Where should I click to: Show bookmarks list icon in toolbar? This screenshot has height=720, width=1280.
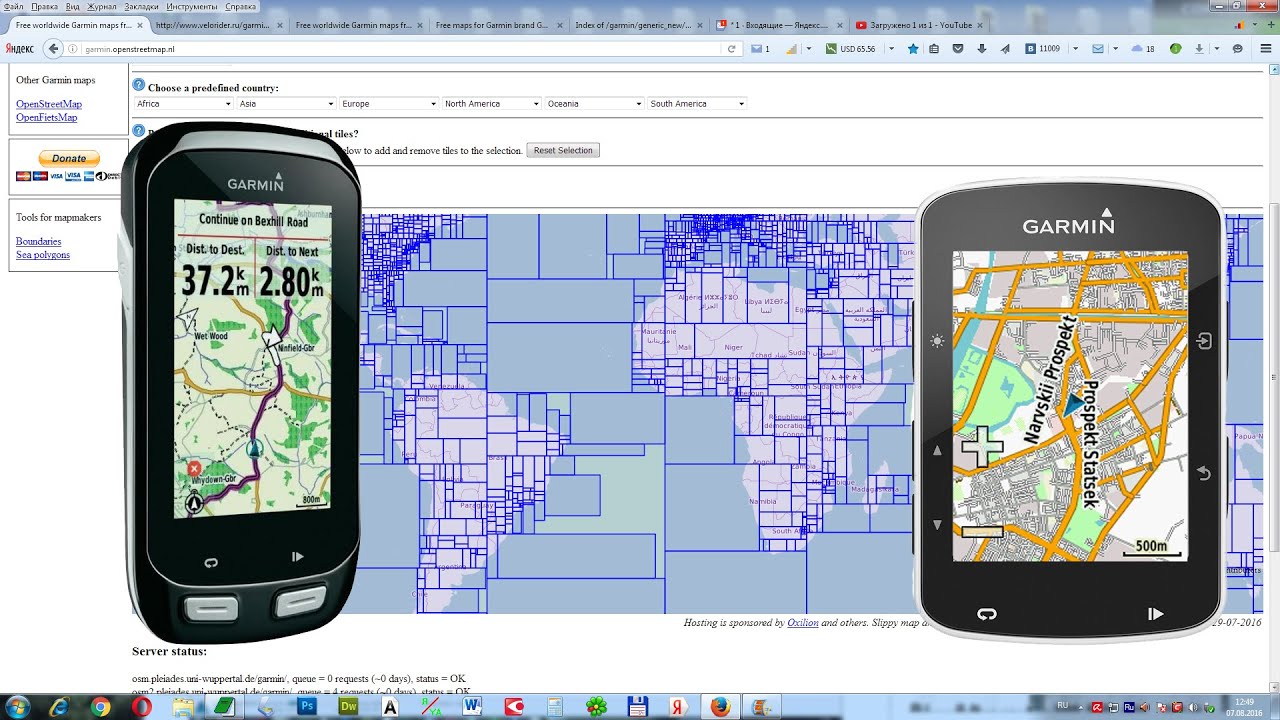coord(935,48)
